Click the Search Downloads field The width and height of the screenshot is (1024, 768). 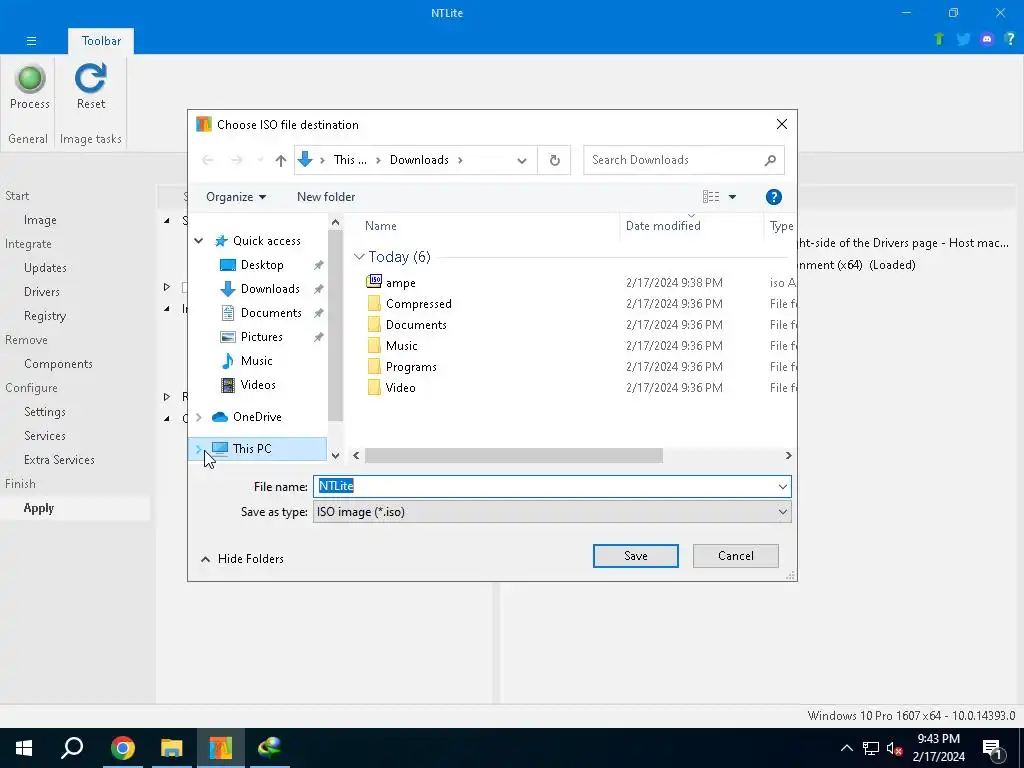click(675, 160)
